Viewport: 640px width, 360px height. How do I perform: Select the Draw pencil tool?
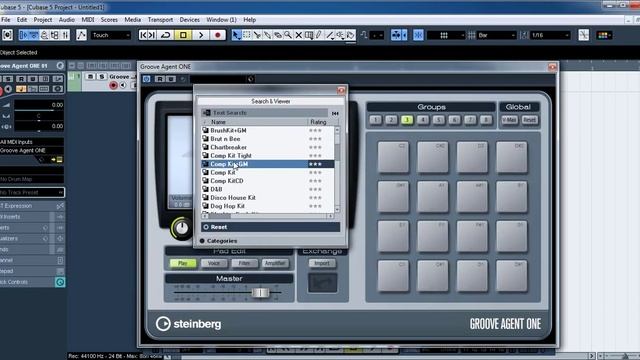pyautogui.click(x=319, y=35)
